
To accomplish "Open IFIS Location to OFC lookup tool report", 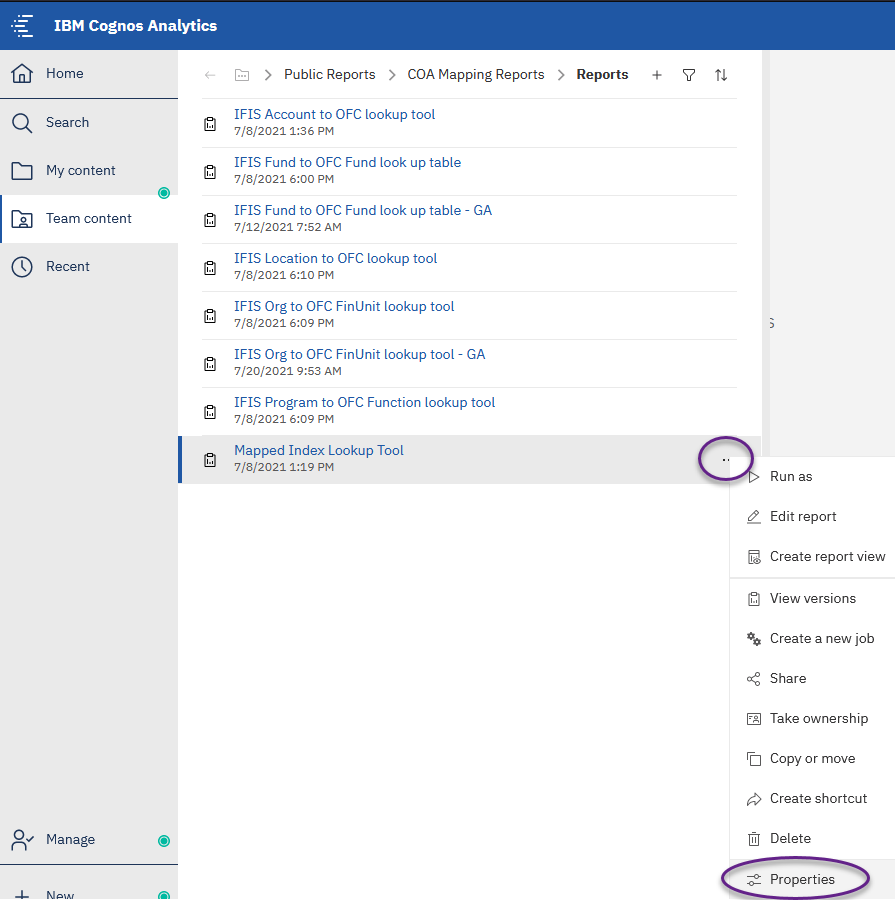I will (335, 259).
